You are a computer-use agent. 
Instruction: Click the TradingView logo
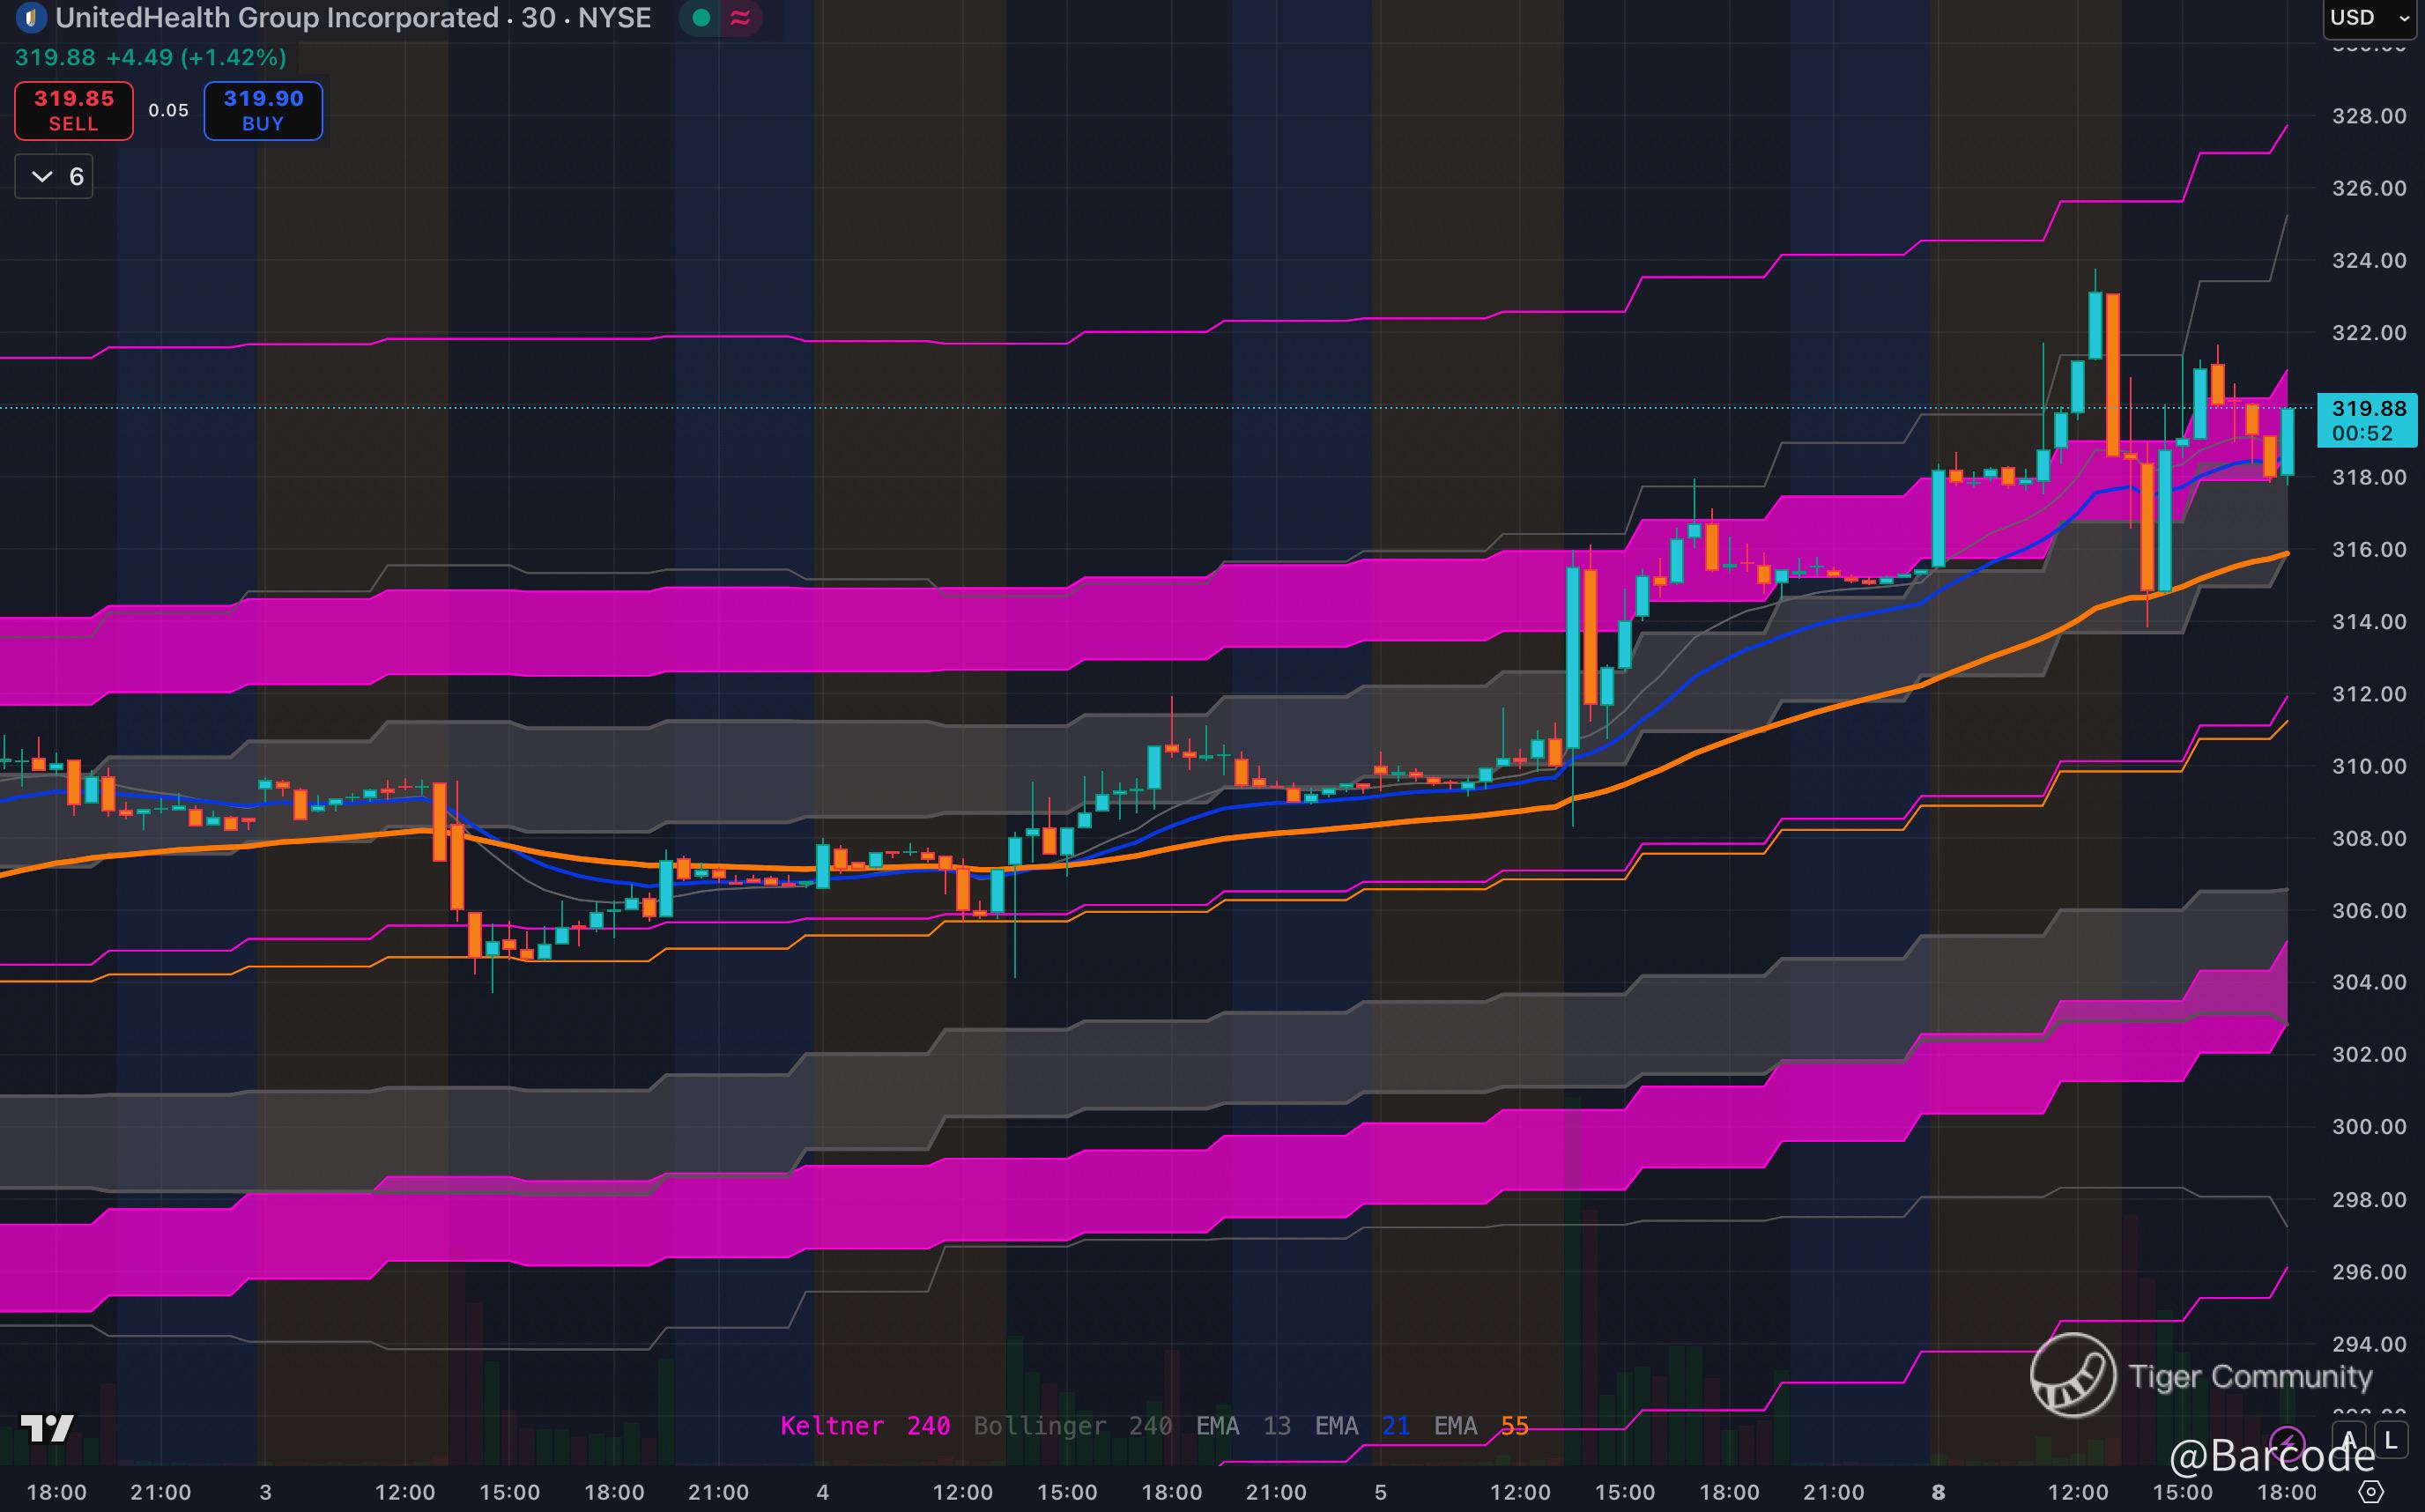pyautogui.click(x=47, y=1428)
